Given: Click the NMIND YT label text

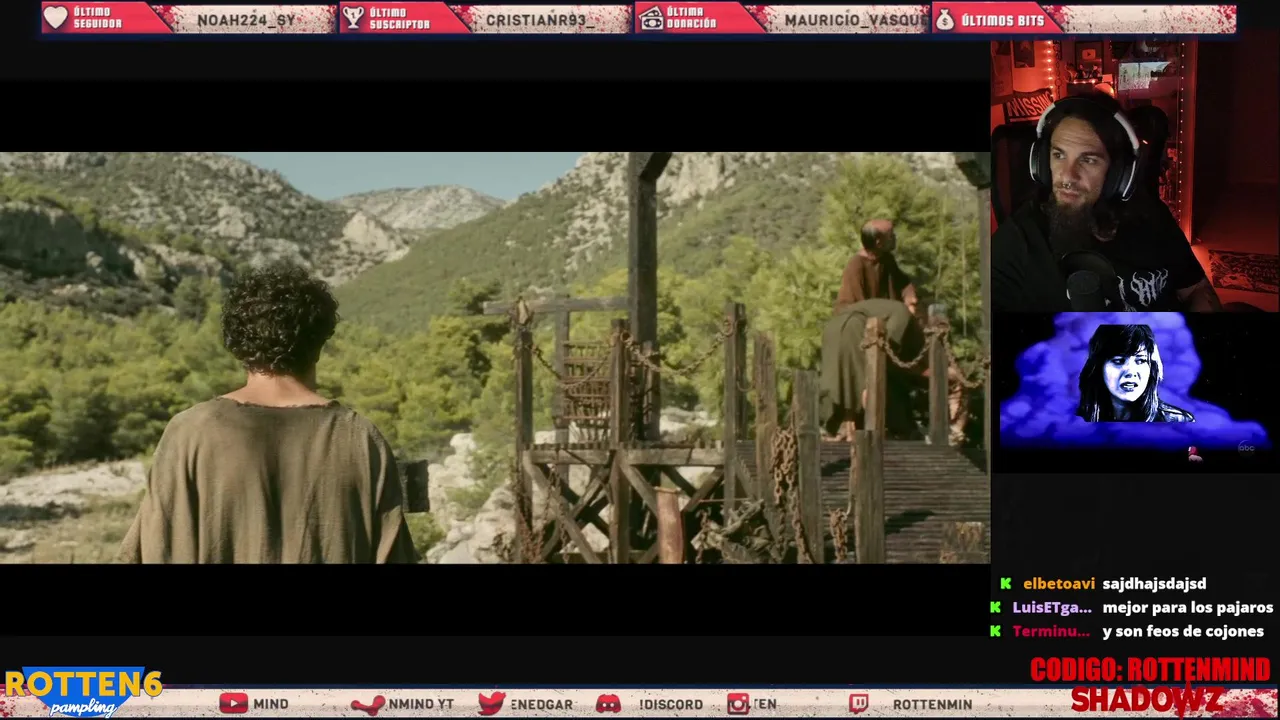Looking at the screenshot, I should pyautogui.click(x=421, y=704).
